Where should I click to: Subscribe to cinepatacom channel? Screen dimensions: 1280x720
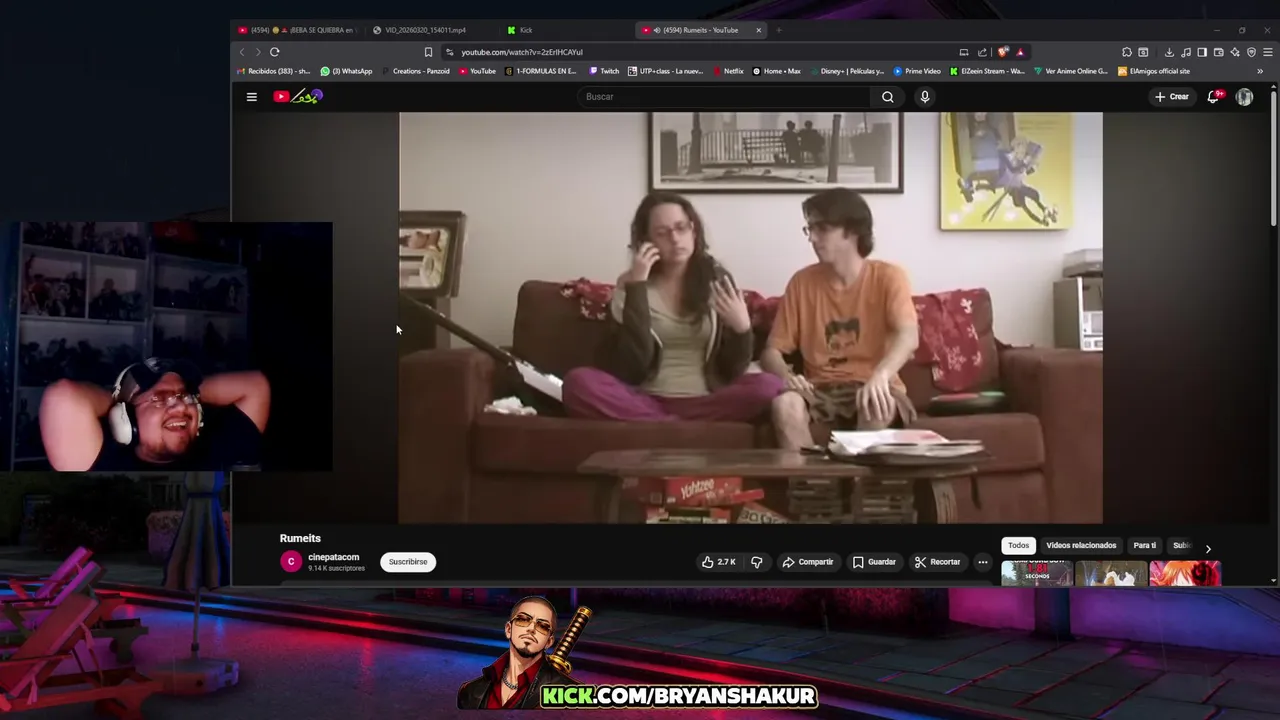(408, 562)
